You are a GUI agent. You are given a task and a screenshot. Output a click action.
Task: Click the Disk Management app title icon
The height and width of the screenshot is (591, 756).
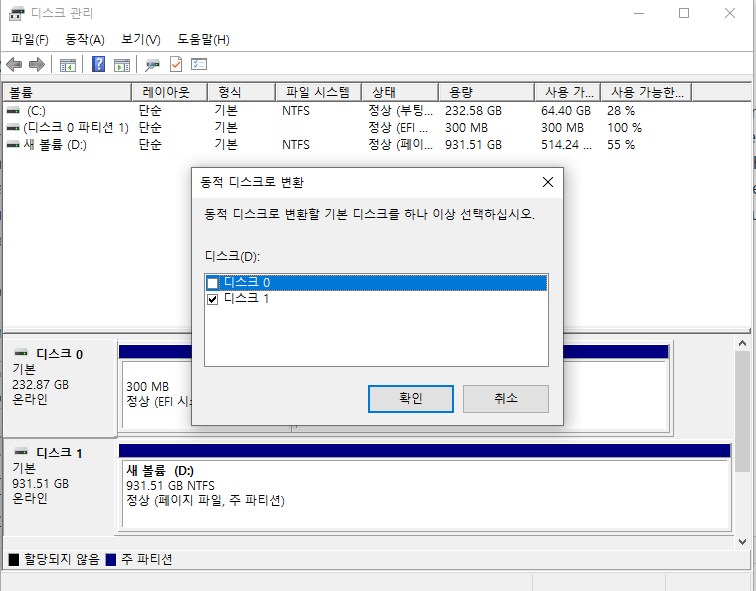[16, 13]
